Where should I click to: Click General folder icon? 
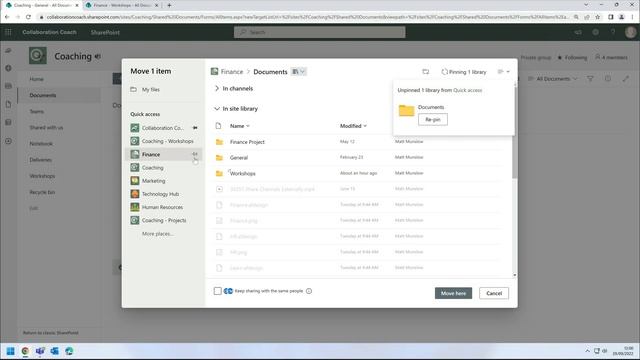point(219,158)
